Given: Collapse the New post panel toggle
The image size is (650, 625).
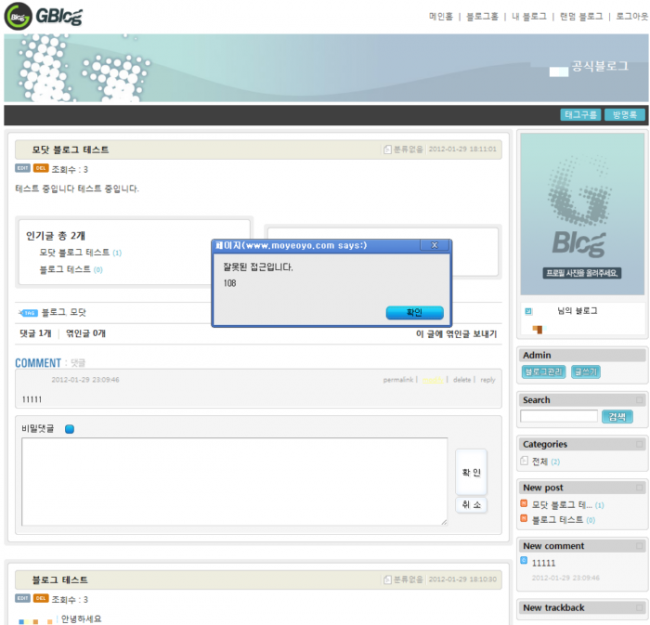Looking at the screenshot, I should (640, 488).
